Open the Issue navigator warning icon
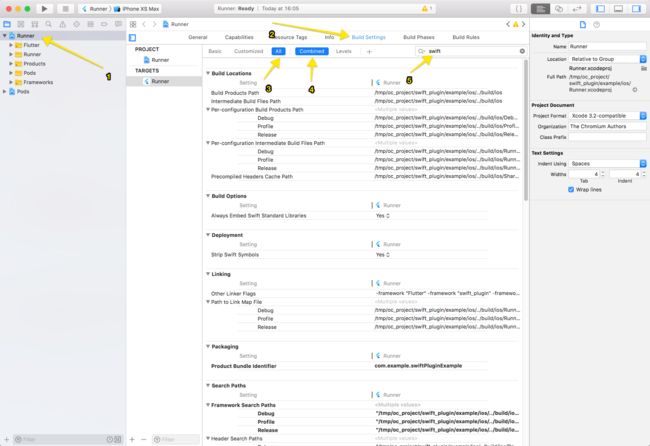 (x=63, y=24)
